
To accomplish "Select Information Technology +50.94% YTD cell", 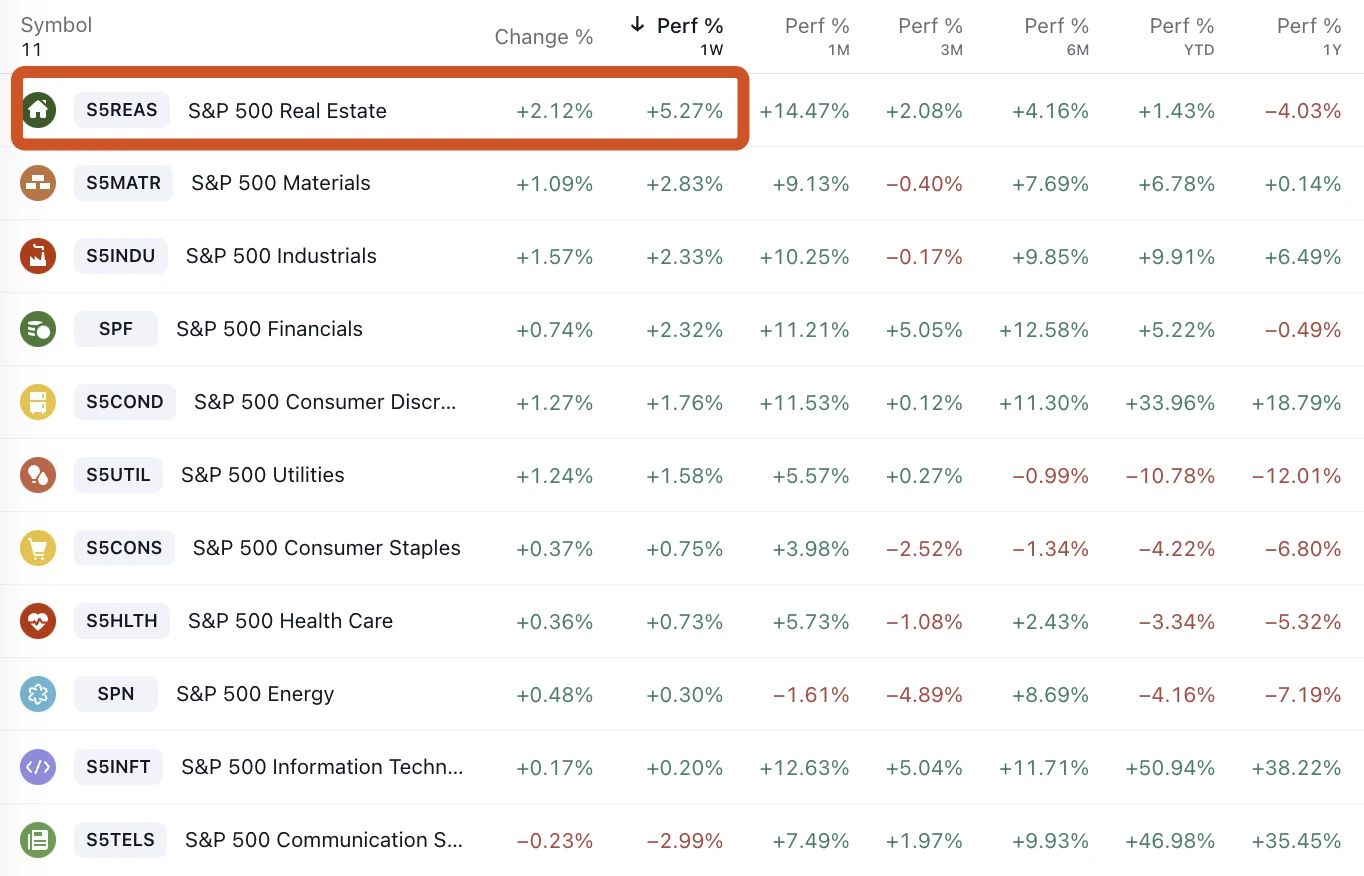I will 1170,768.
